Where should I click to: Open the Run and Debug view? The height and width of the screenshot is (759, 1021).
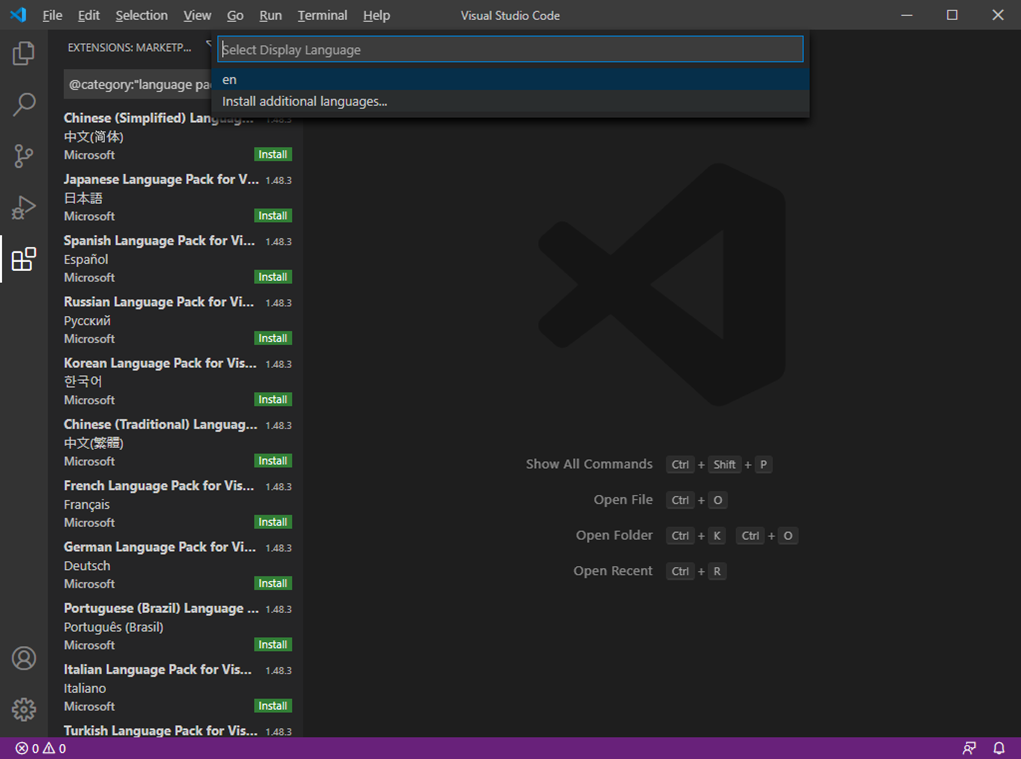click(23, 208)
